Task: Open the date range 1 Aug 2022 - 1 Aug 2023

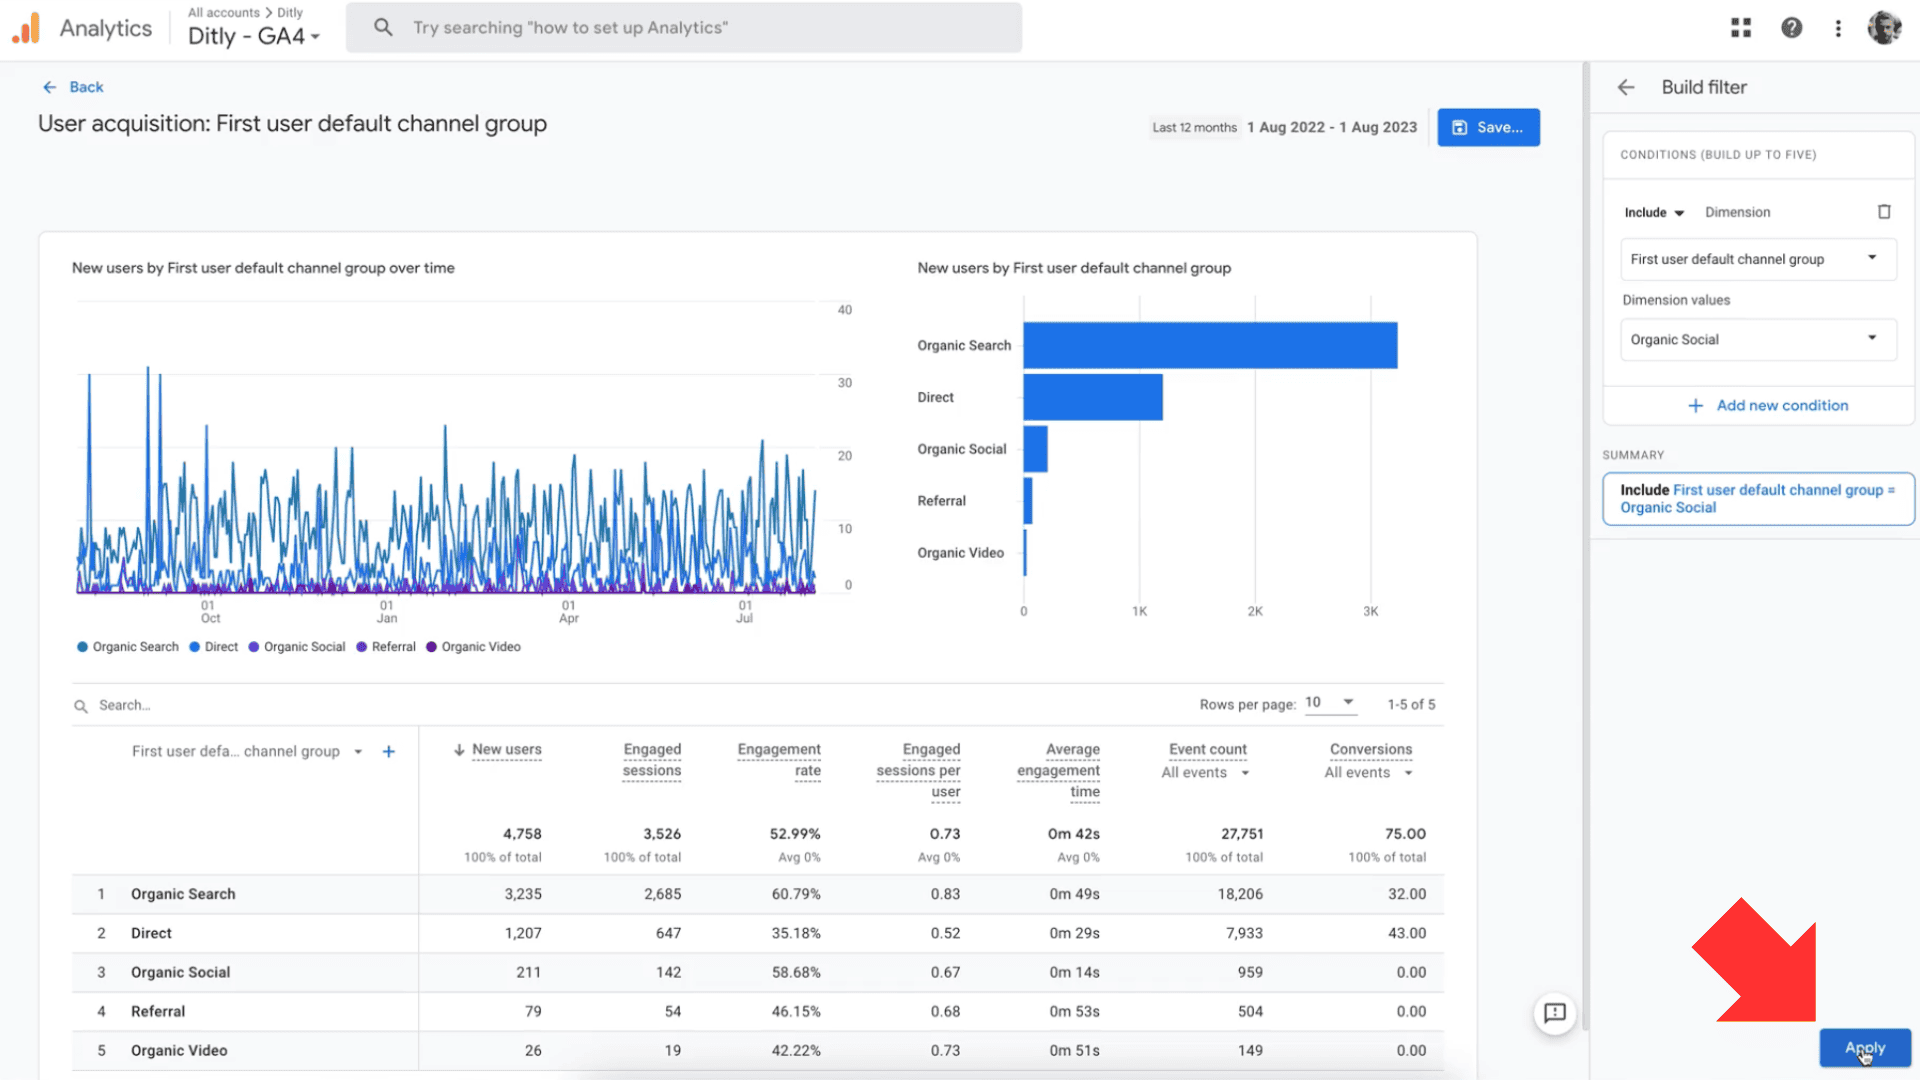Action: pos(1332,127)
